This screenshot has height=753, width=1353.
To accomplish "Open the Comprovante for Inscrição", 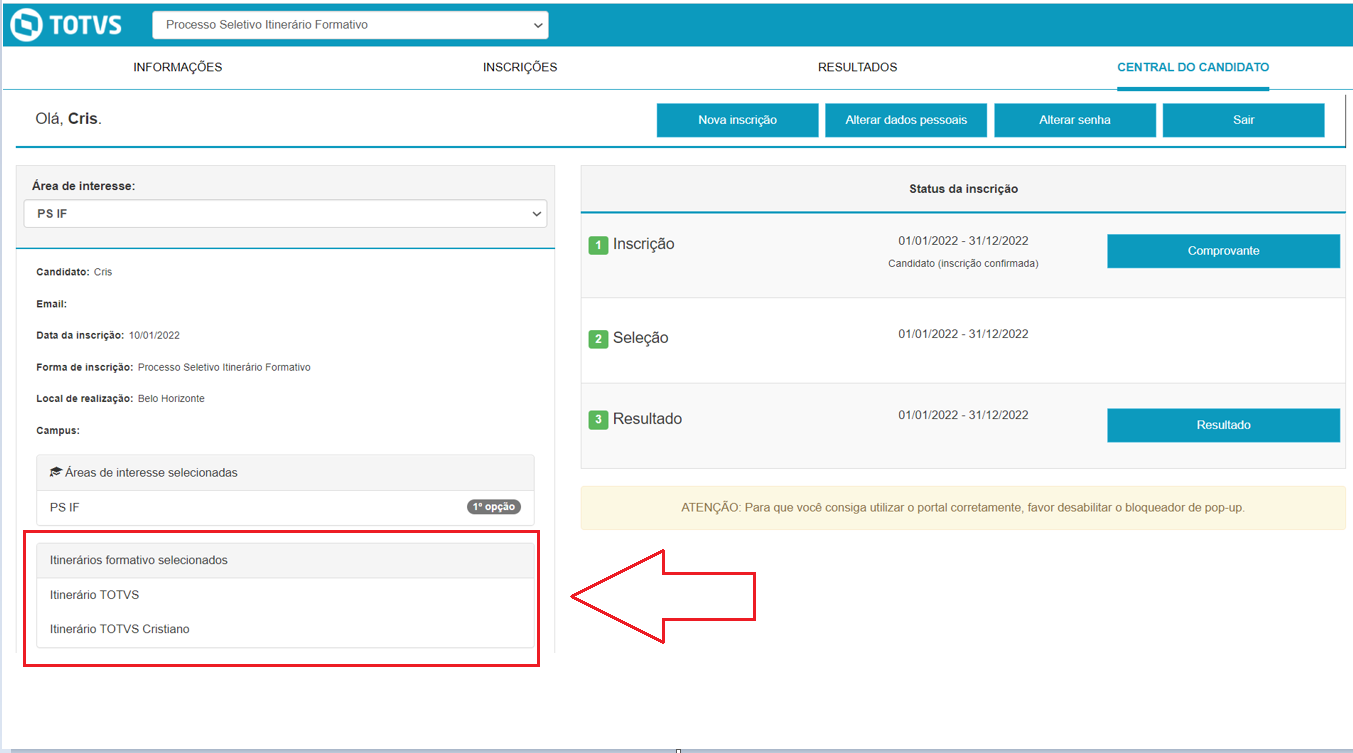I will (x=1223, y=251).
